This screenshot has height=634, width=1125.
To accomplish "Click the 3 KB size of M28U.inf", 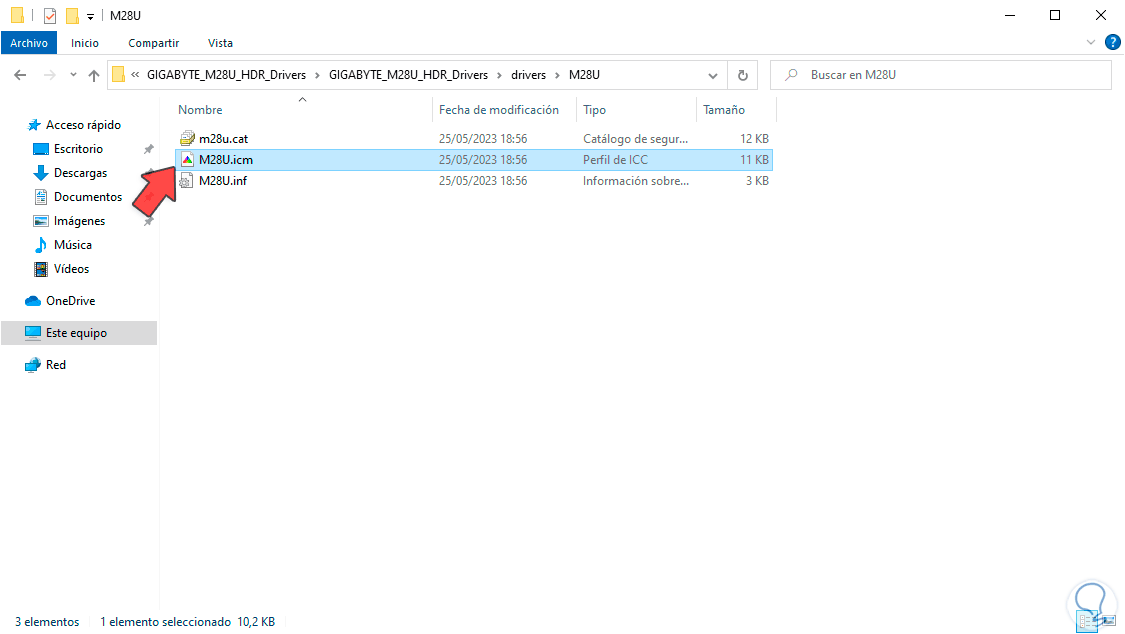I will (757, 181).
